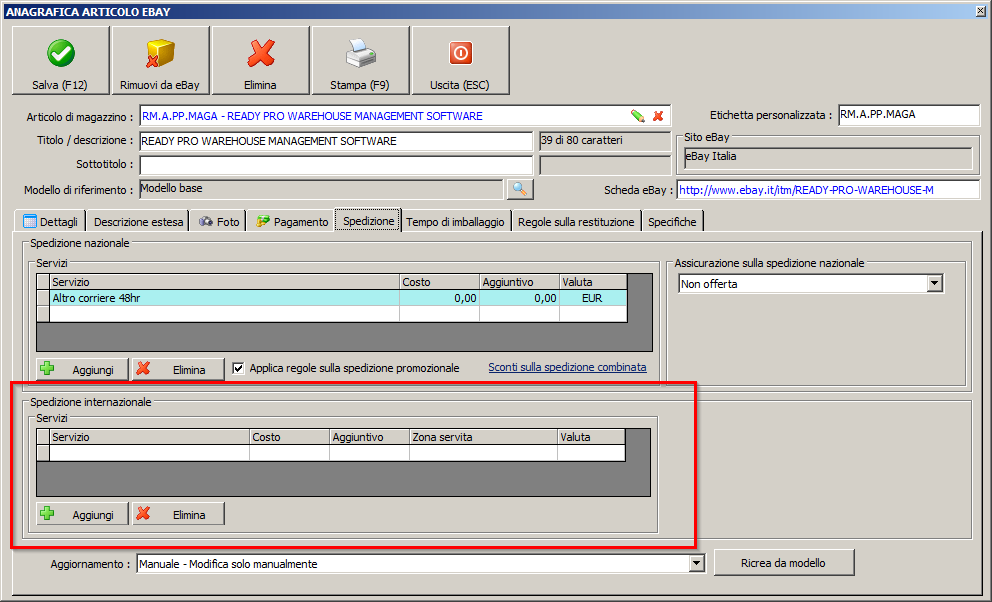Click the red X Elimina in Spedizione internazionale

click(x=178, y=514)
